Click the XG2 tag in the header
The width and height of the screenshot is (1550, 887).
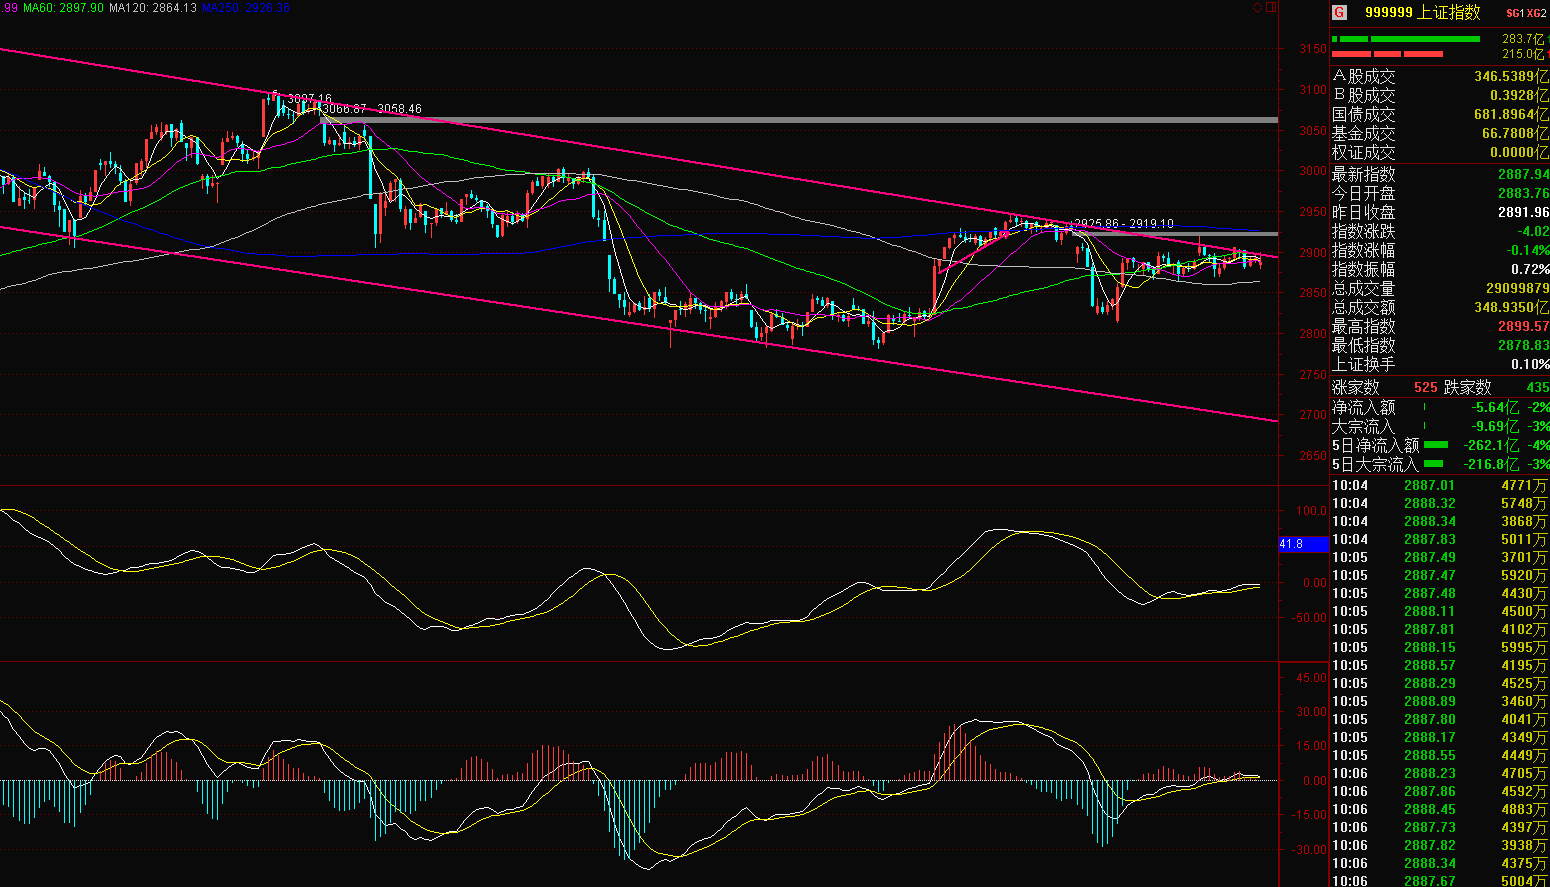point(1537,13)
